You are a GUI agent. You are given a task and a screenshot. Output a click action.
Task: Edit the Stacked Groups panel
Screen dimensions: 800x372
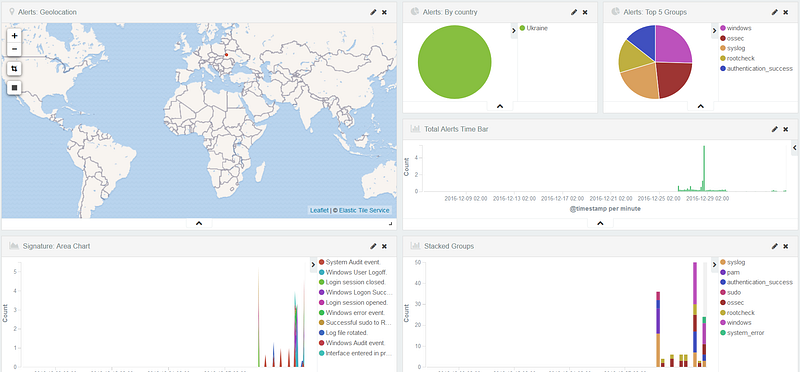coord(774,246)
